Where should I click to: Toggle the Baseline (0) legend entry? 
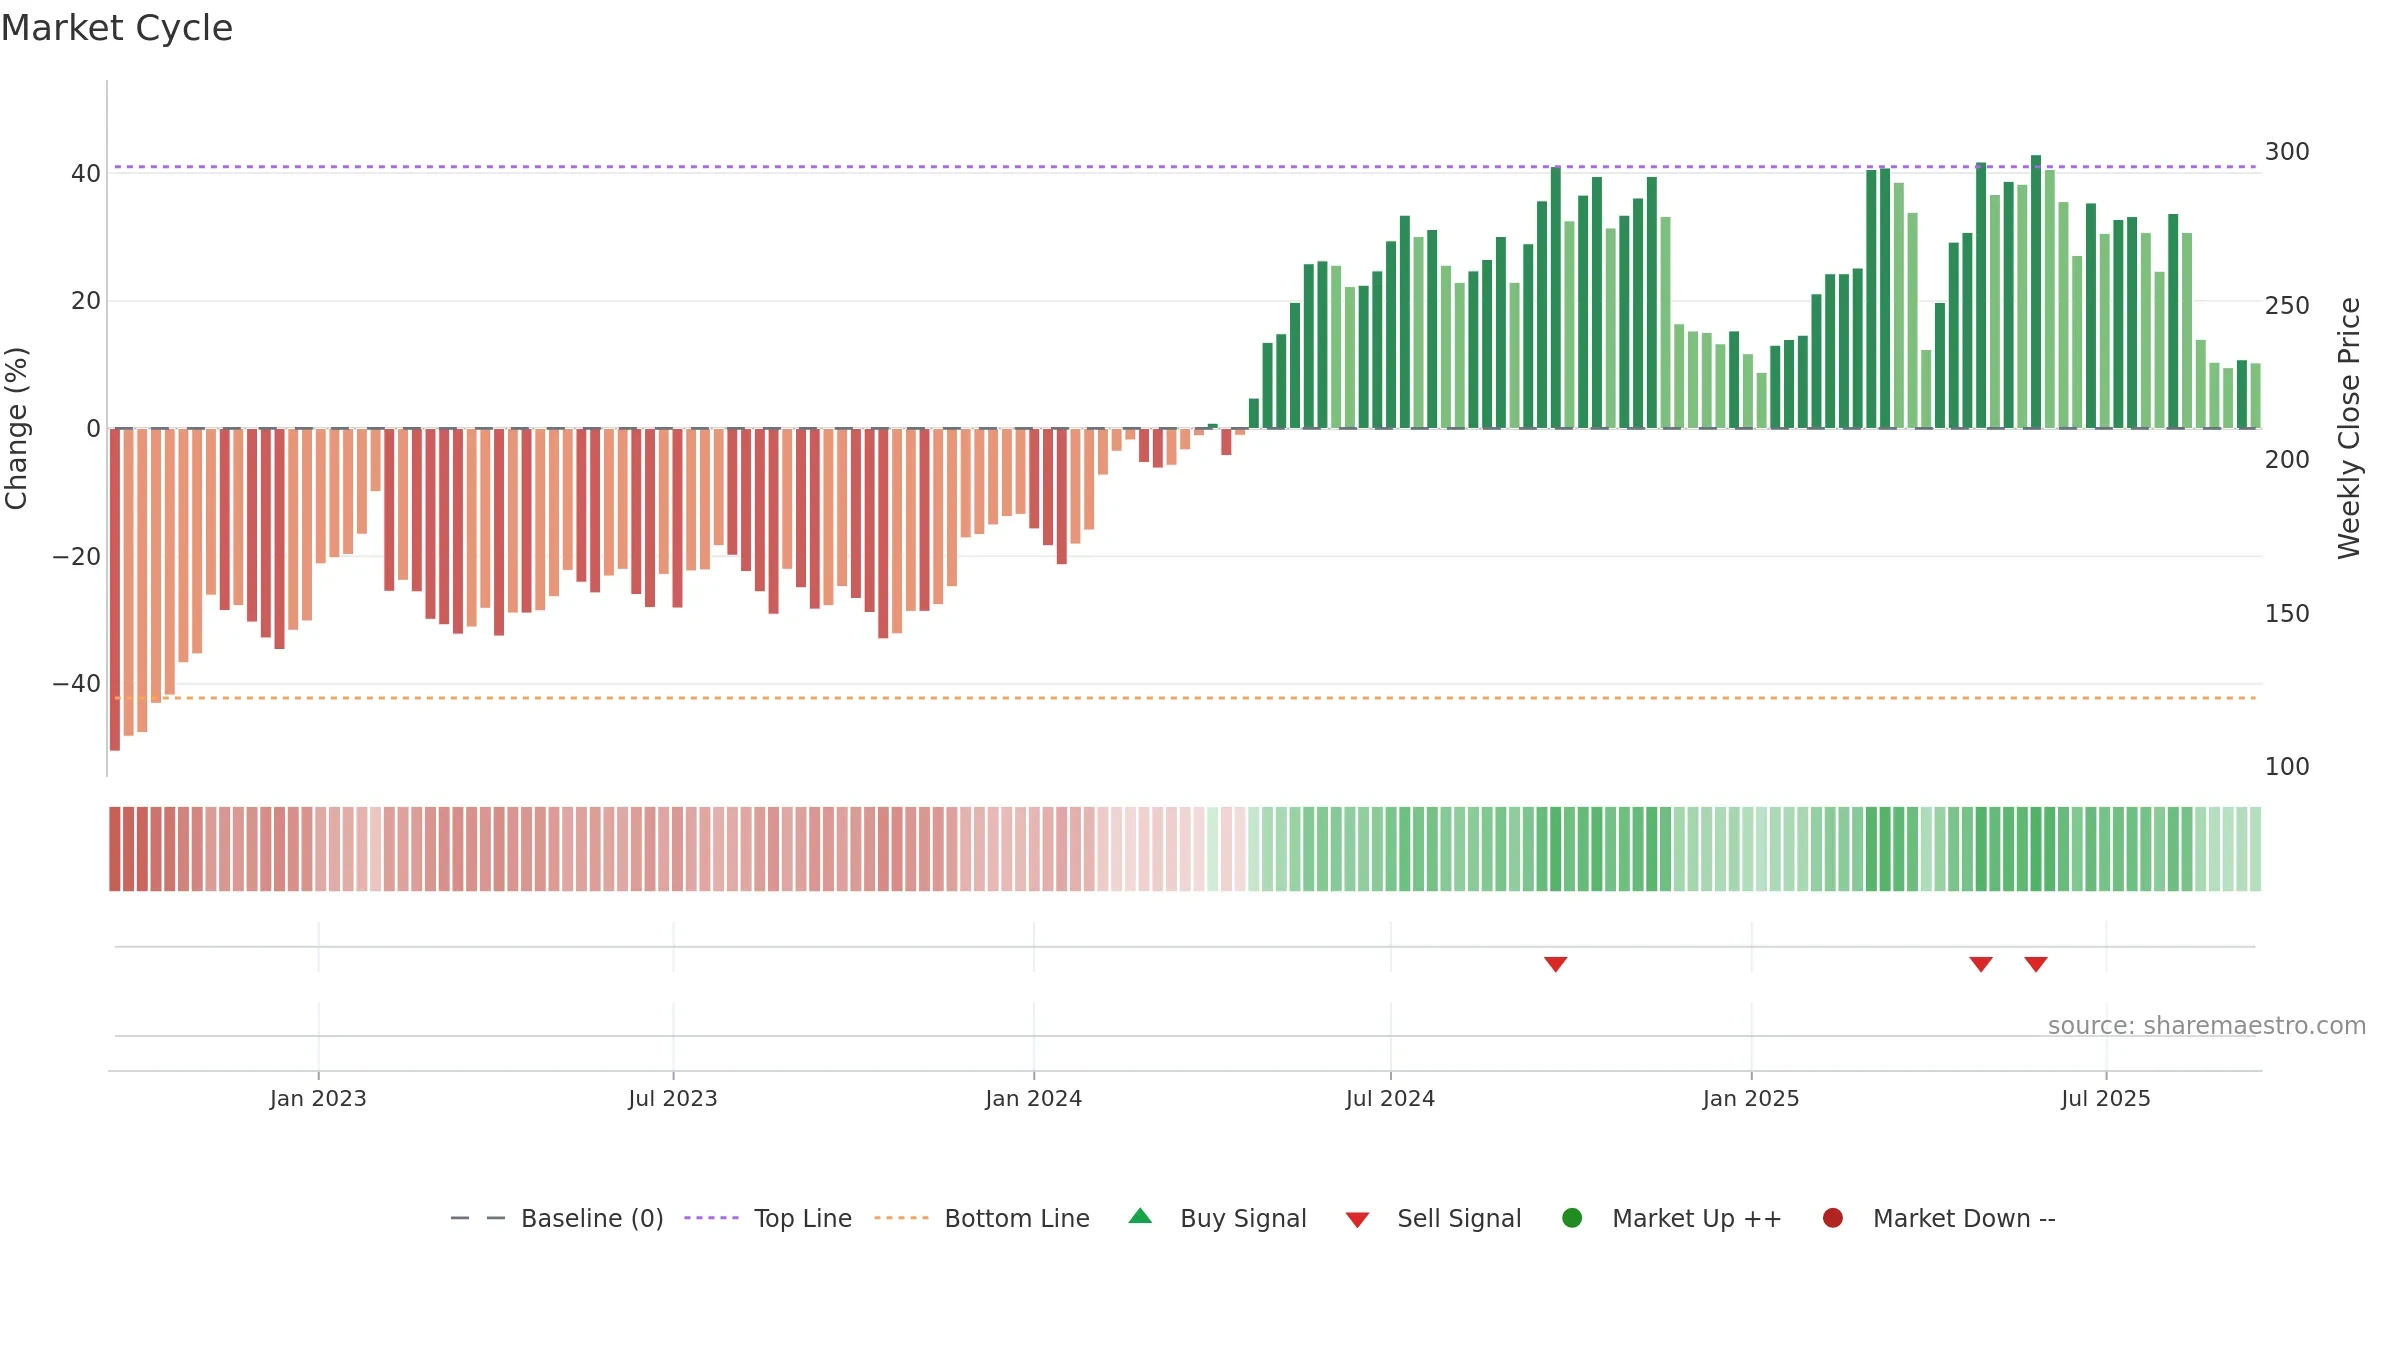pyautogui.click(x=557, y=1218)
